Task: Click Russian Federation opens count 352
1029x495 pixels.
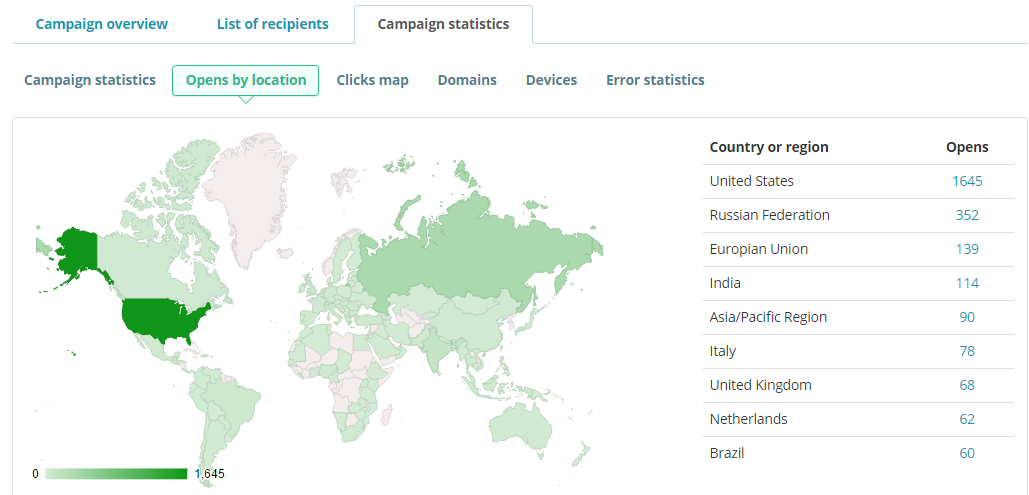Action: tap(967, 215)
